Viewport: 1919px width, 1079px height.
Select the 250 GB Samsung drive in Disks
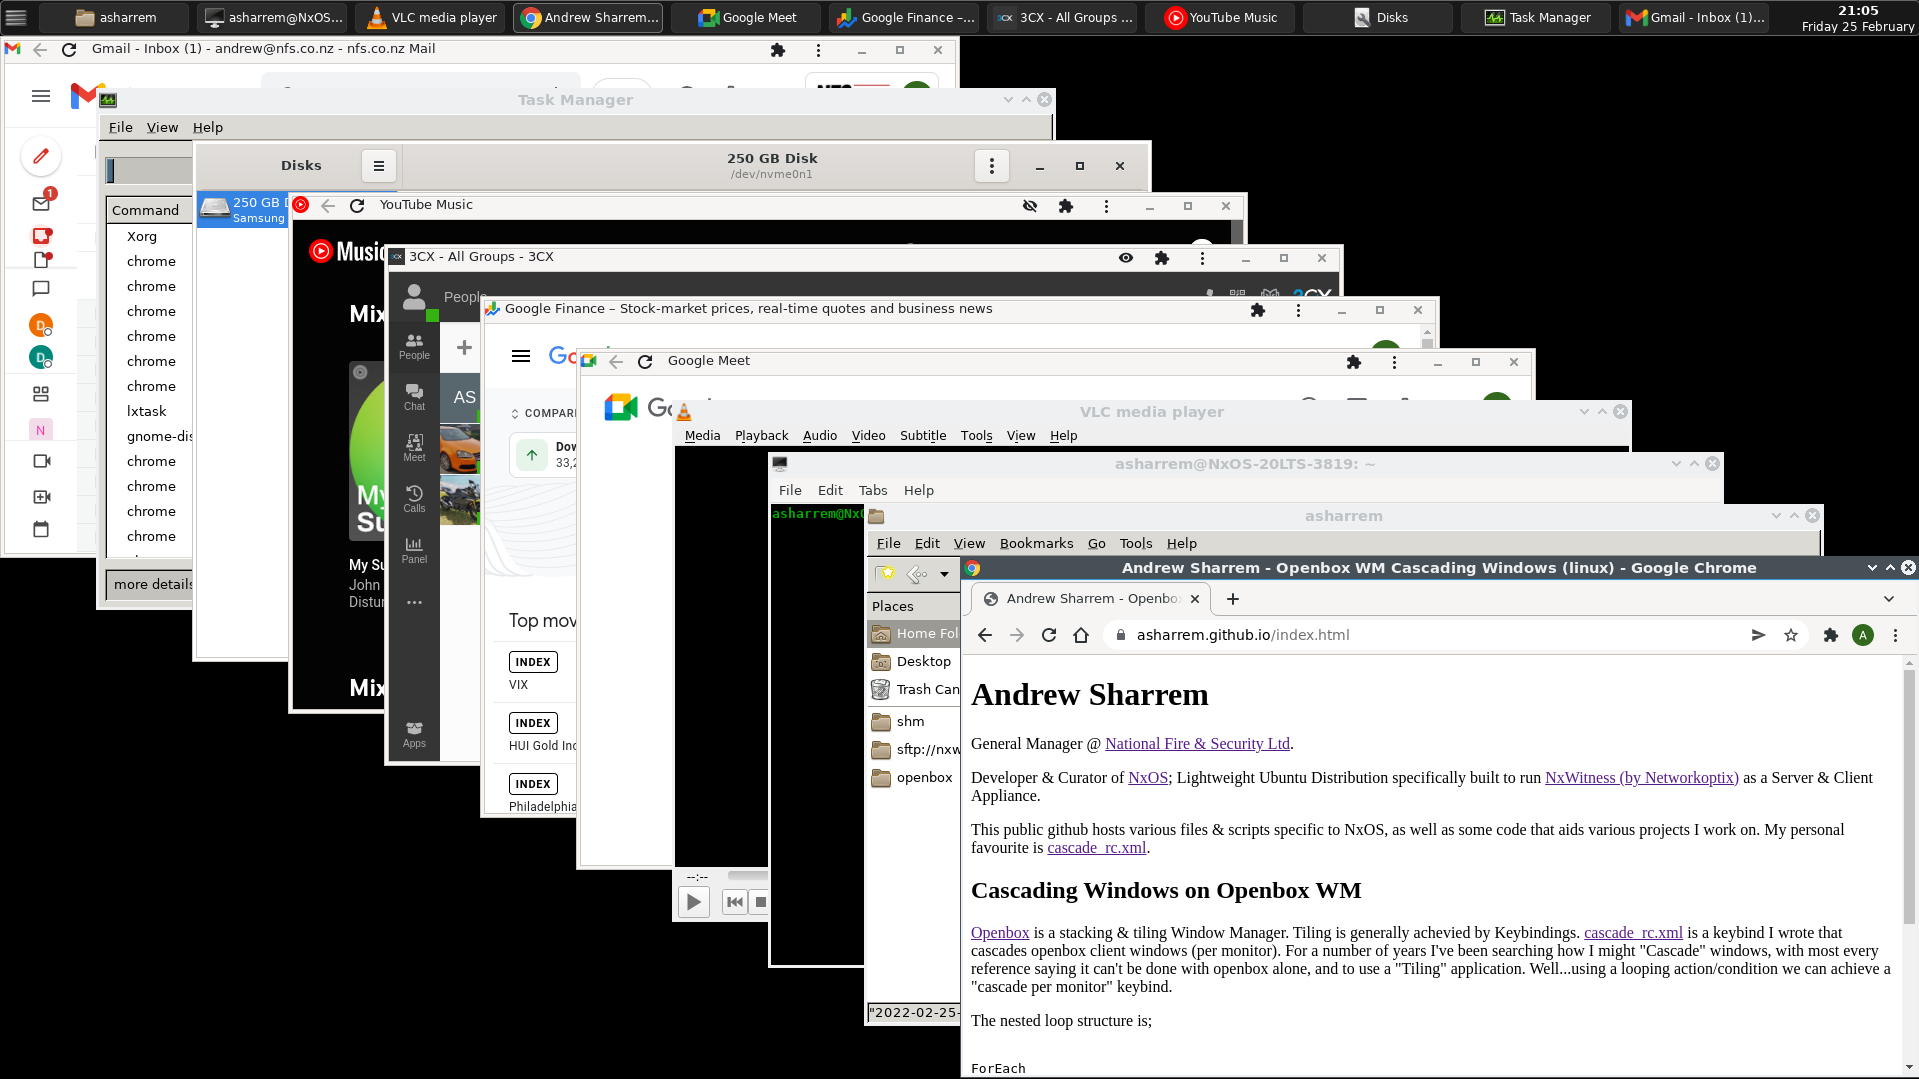point(243,210)
